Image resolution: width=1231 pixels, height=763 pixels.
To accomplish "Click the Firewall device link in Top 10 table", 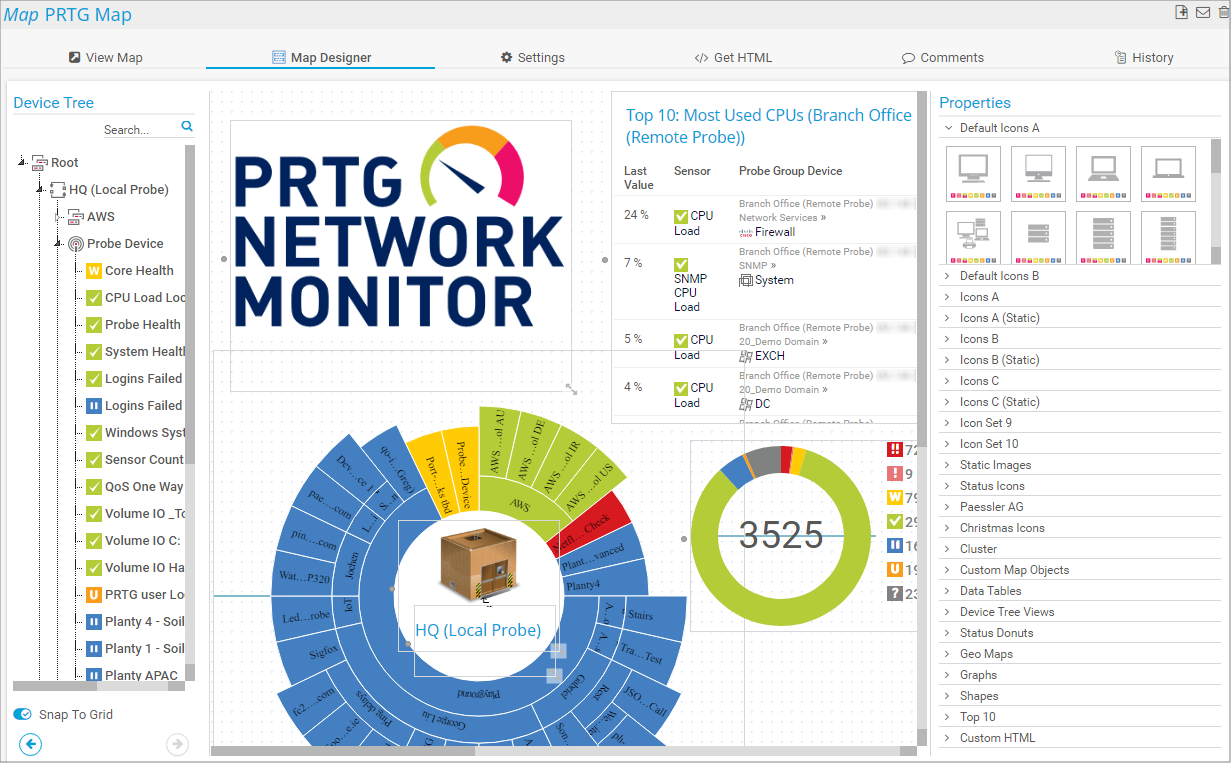I will click(x=775, y=232).
